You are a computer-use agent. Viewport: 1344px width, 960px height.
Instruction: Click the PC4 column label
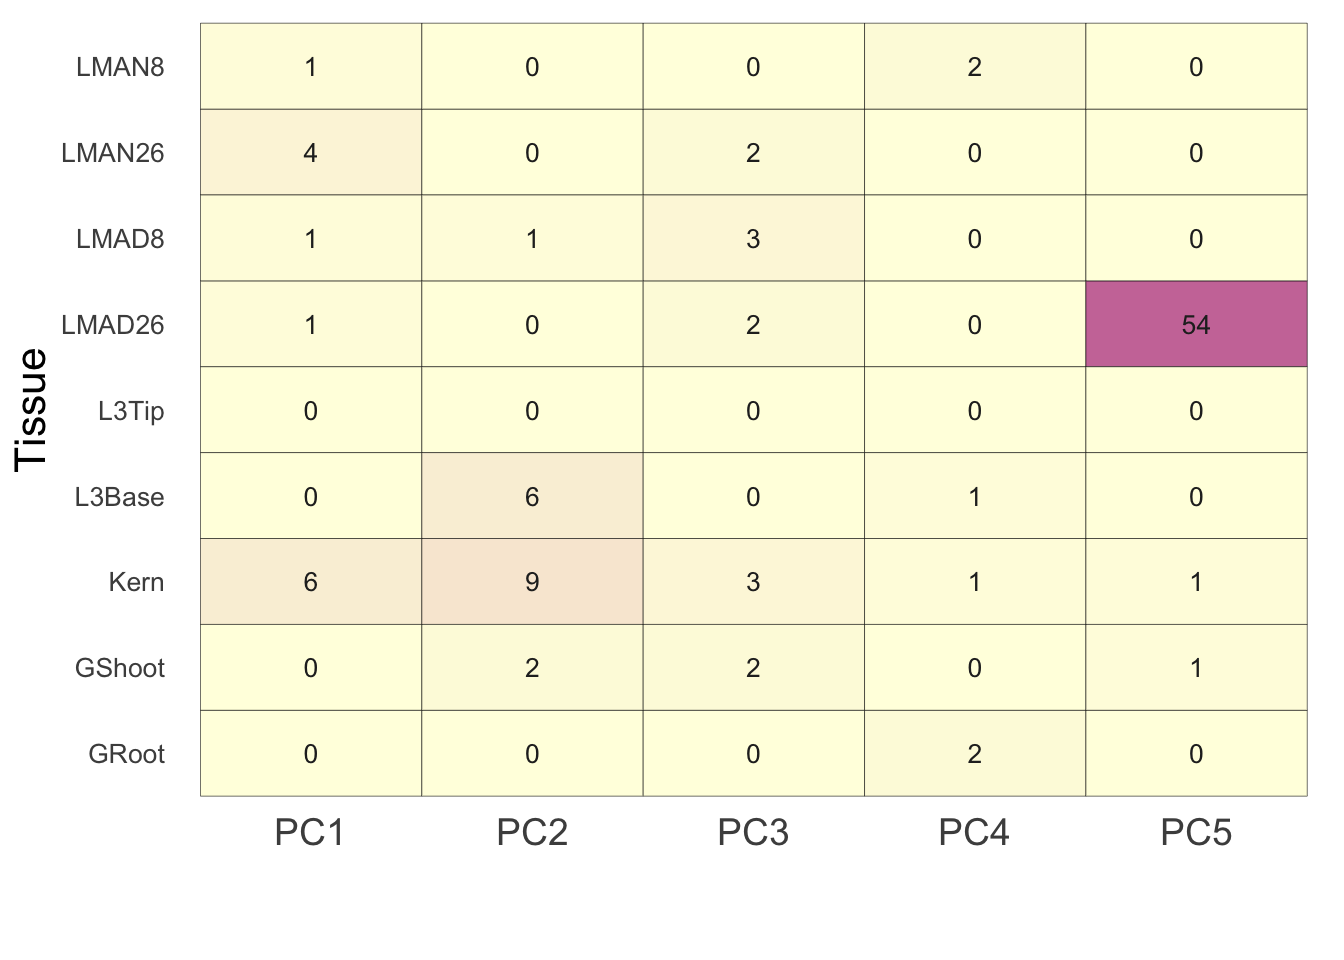click(x=974, y=832)
